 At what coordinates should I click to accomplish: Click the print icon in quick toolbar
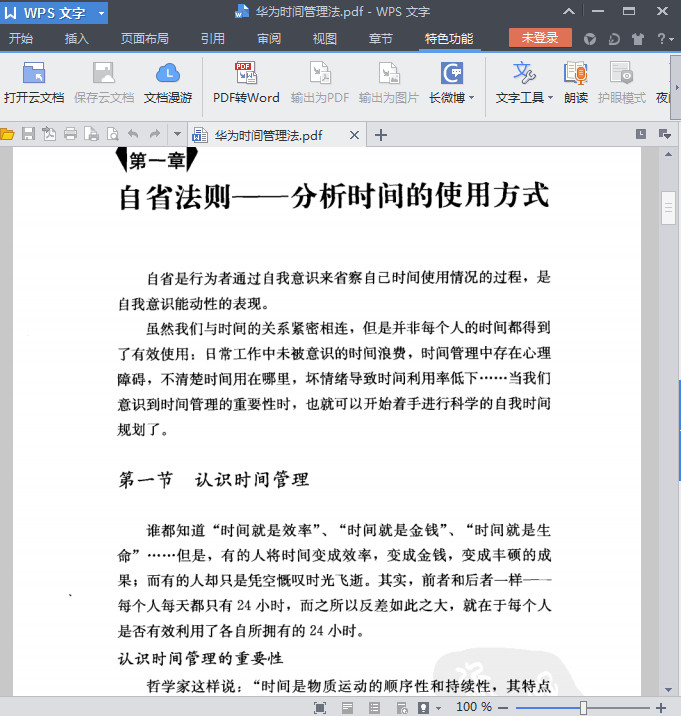click(x=70, y=134)
